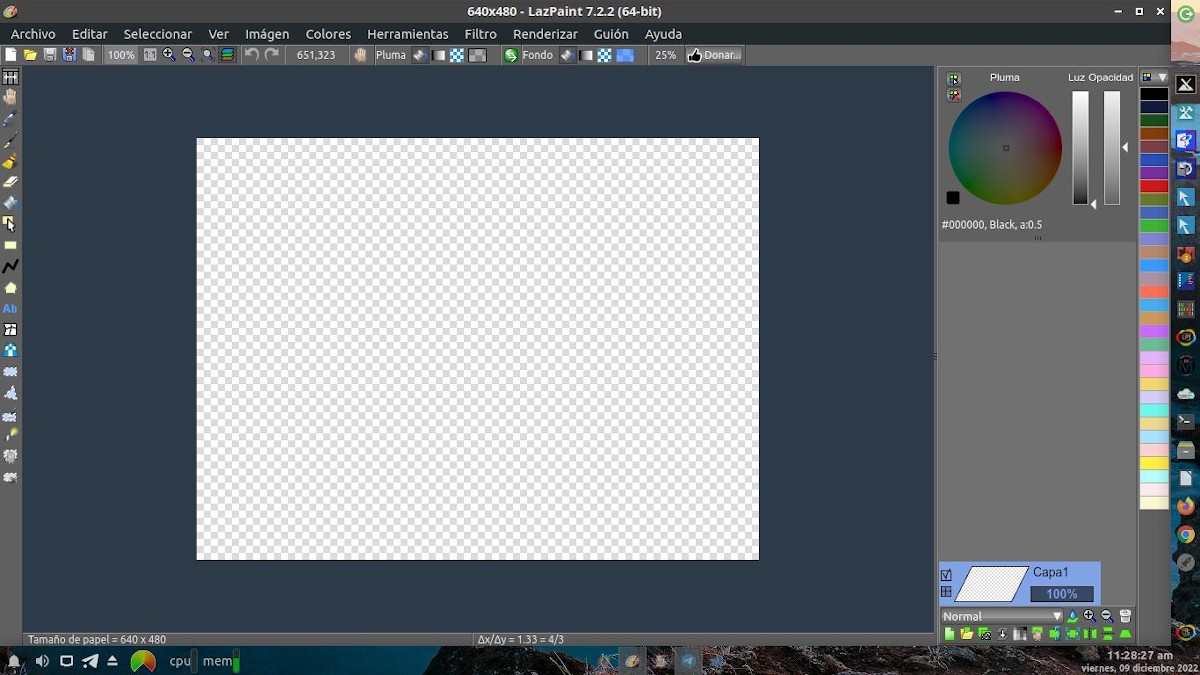The width and height of the screenshot is (1200, 675).
Task: Adjust the Opacidad slider
Action: pyautogui.click(x=1112, y=148)
